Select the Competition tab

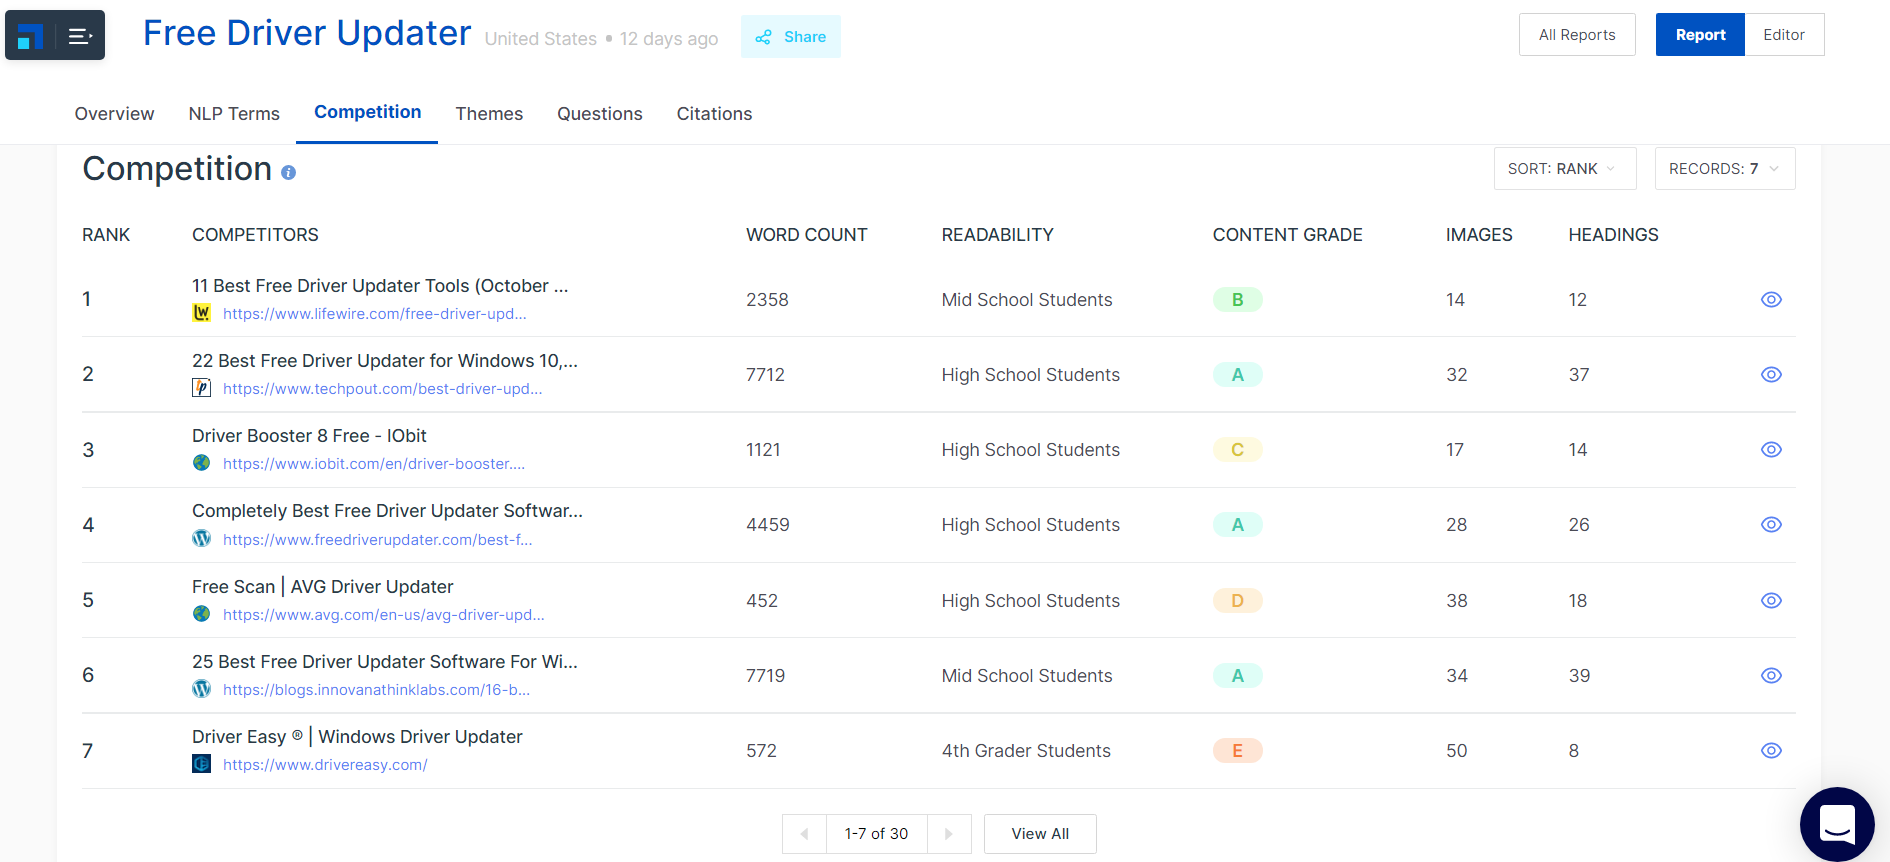(x=367, y=112)
